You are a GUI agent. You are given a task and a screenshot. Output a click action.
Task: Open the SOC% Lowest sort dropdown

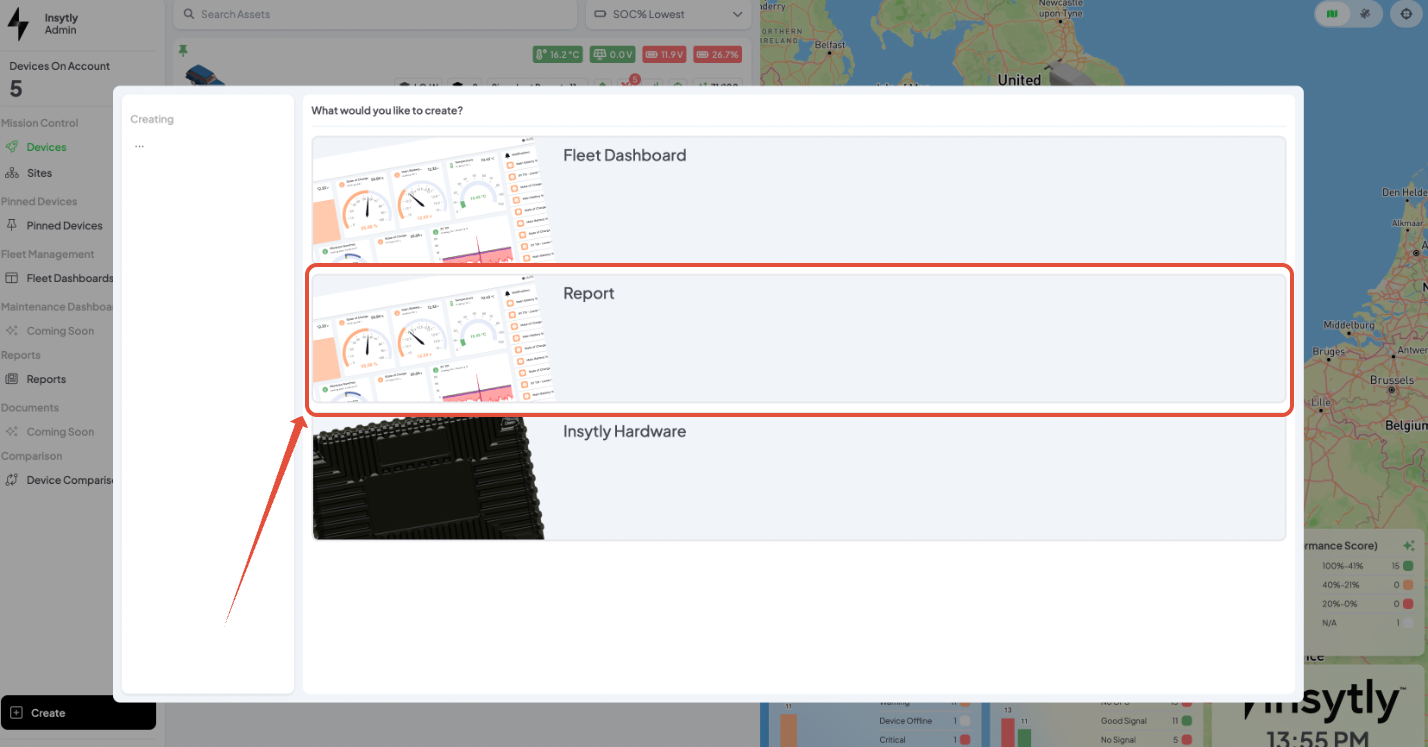tap(668, 14)
